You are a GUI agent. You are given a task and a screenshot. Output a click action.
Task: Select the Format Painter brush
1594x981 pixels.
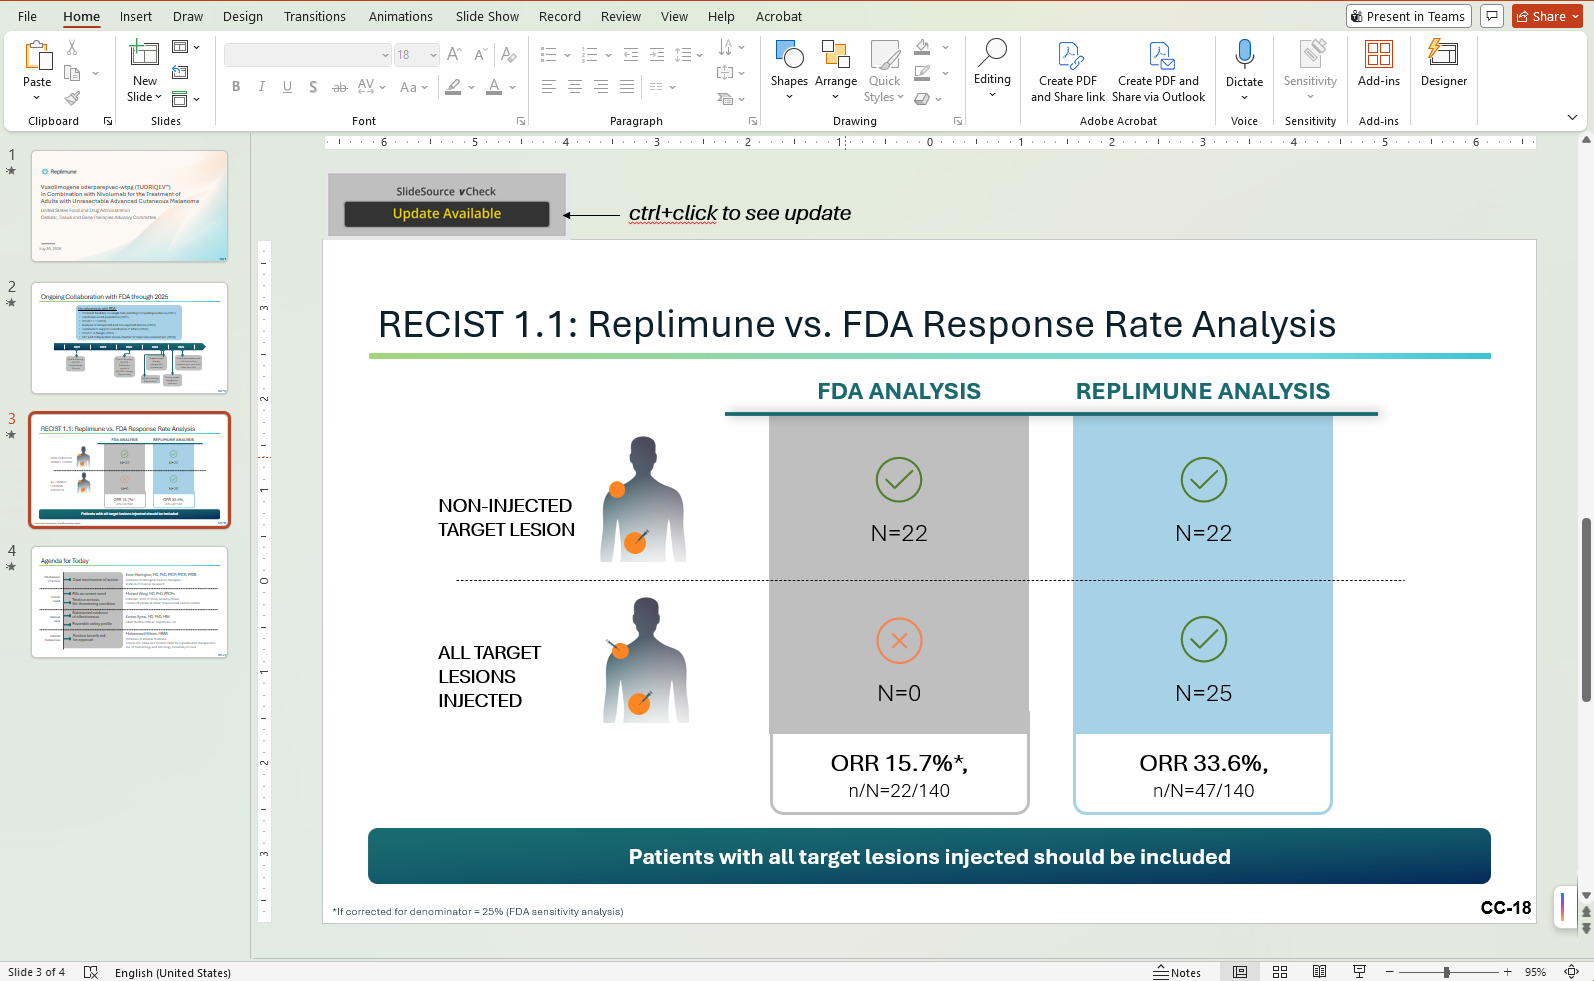click(72, 98)
